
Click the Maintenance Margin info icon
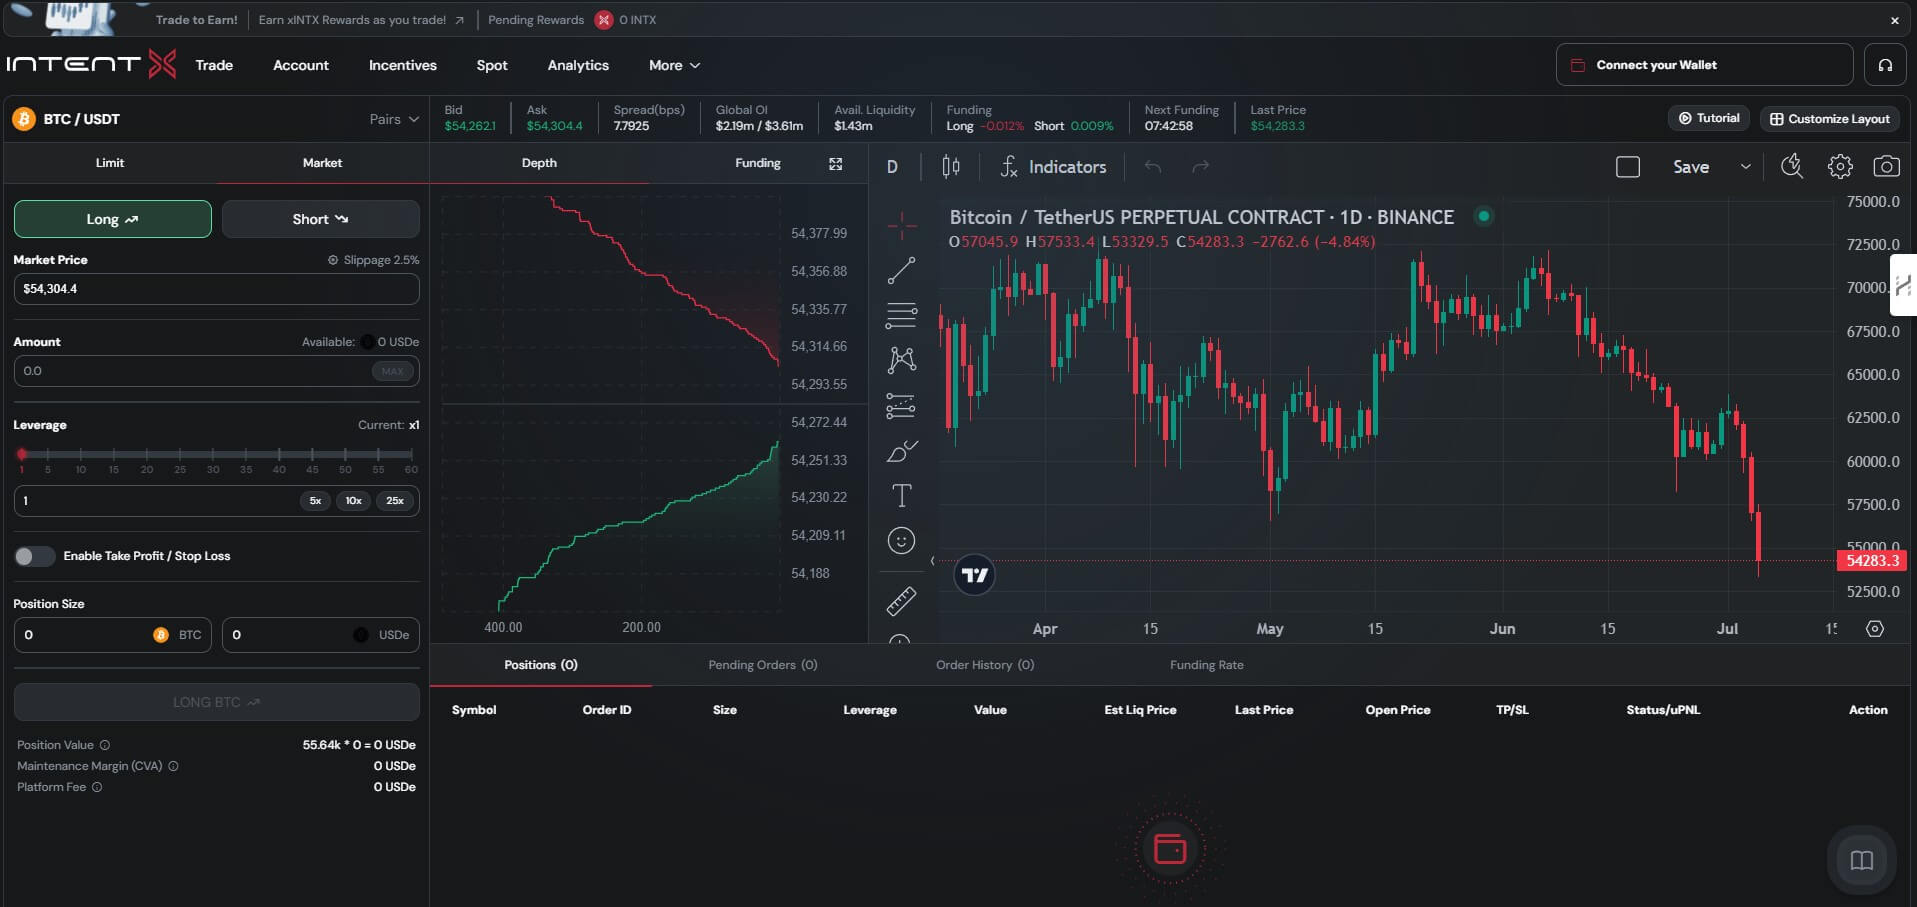pyautogui.click(x=173, y=766)
